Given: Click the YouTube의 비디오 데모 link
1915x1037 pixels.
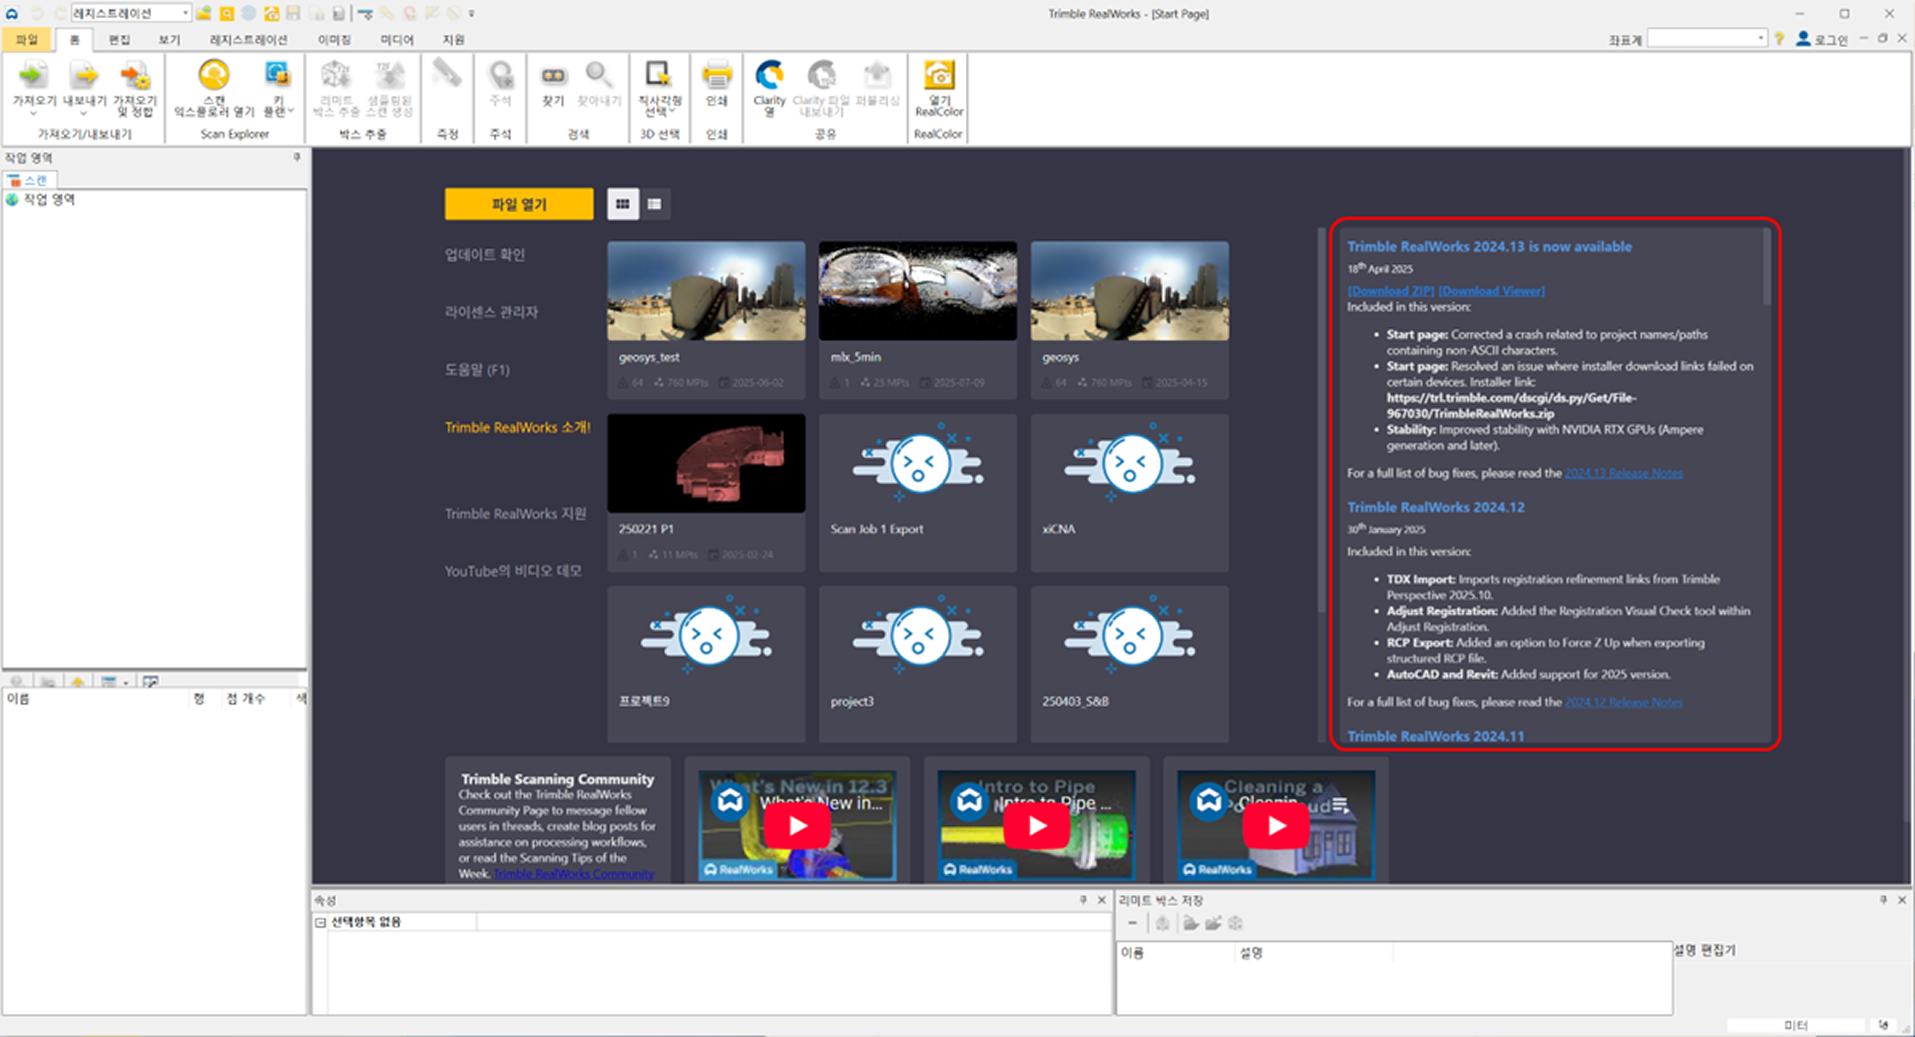Looking at the screenshot, I should [513, 571].
